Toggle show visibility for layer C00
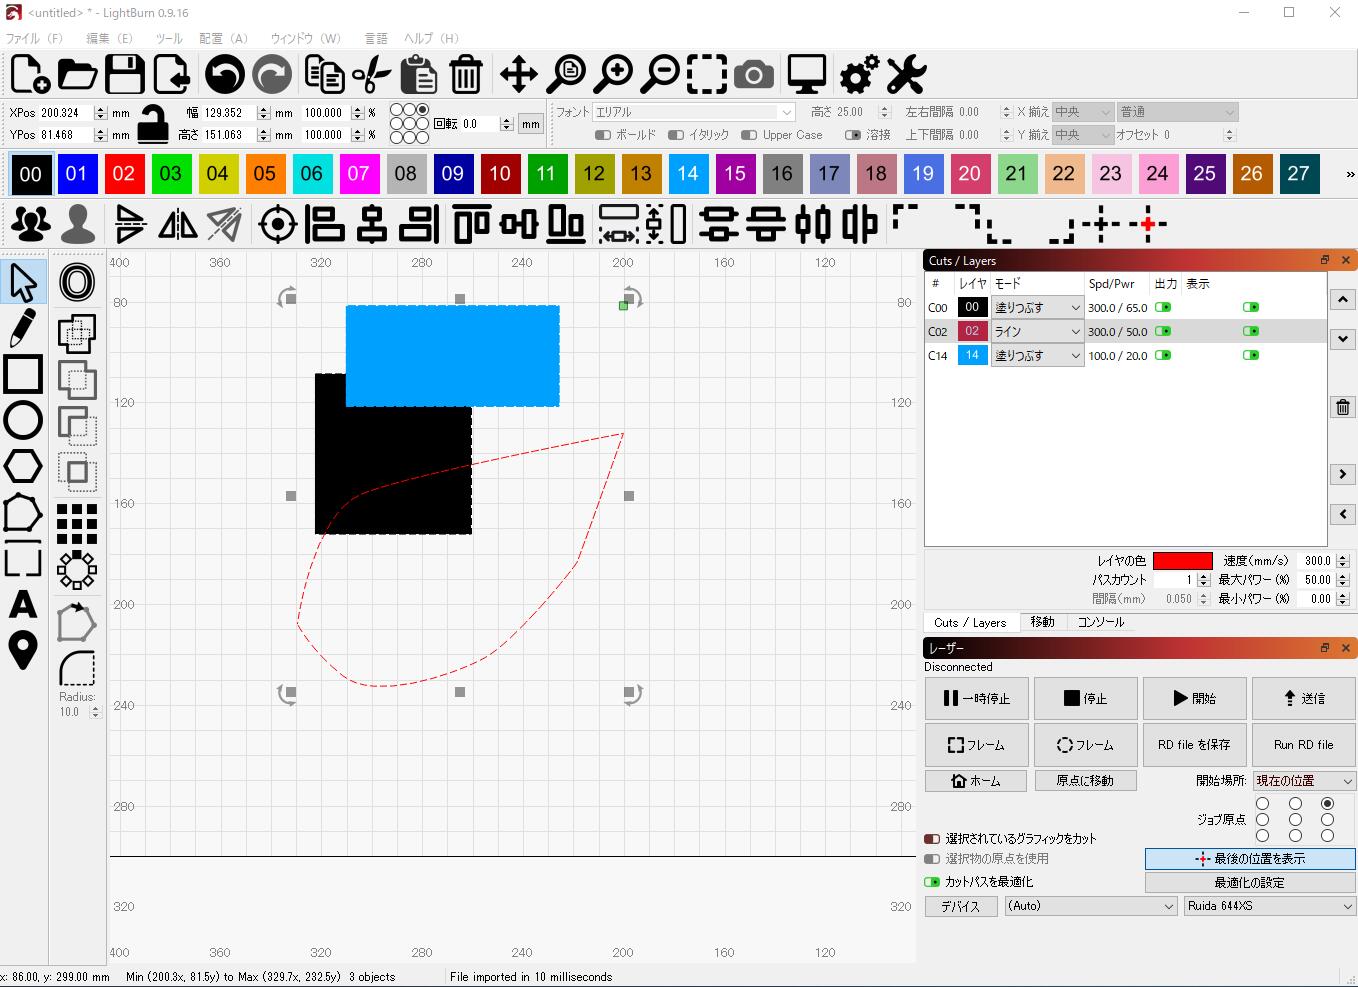The width and height of the screenshot is (1358, 987). pos(1251,307)
